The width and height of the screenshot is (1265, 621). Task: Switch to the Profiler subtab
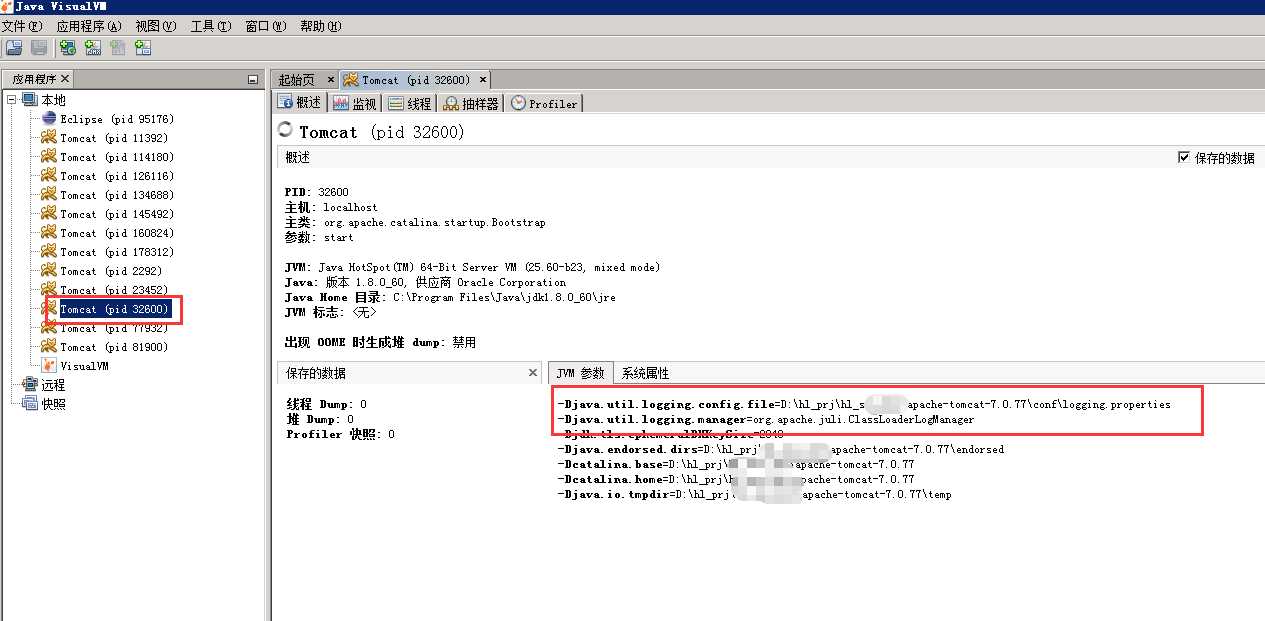click(x=544, y=103)
